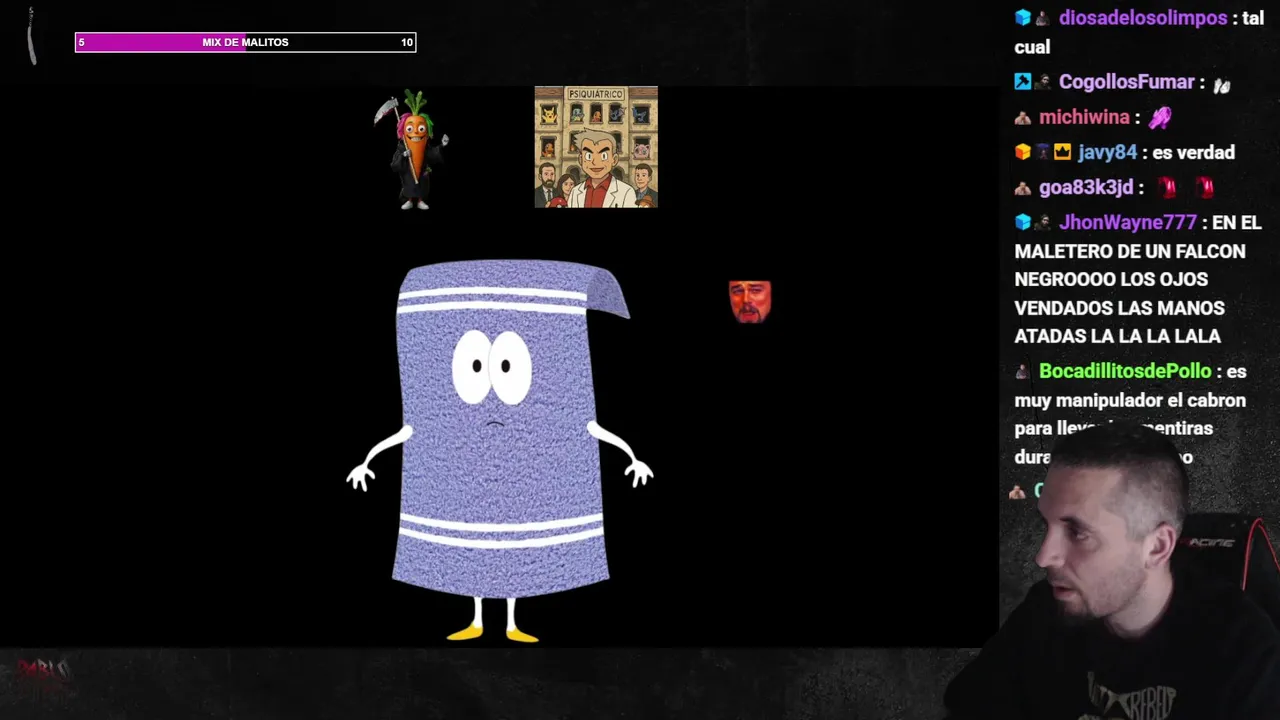Click username JhonWayne777 in chat
1280x720 pixels.
1127,222
